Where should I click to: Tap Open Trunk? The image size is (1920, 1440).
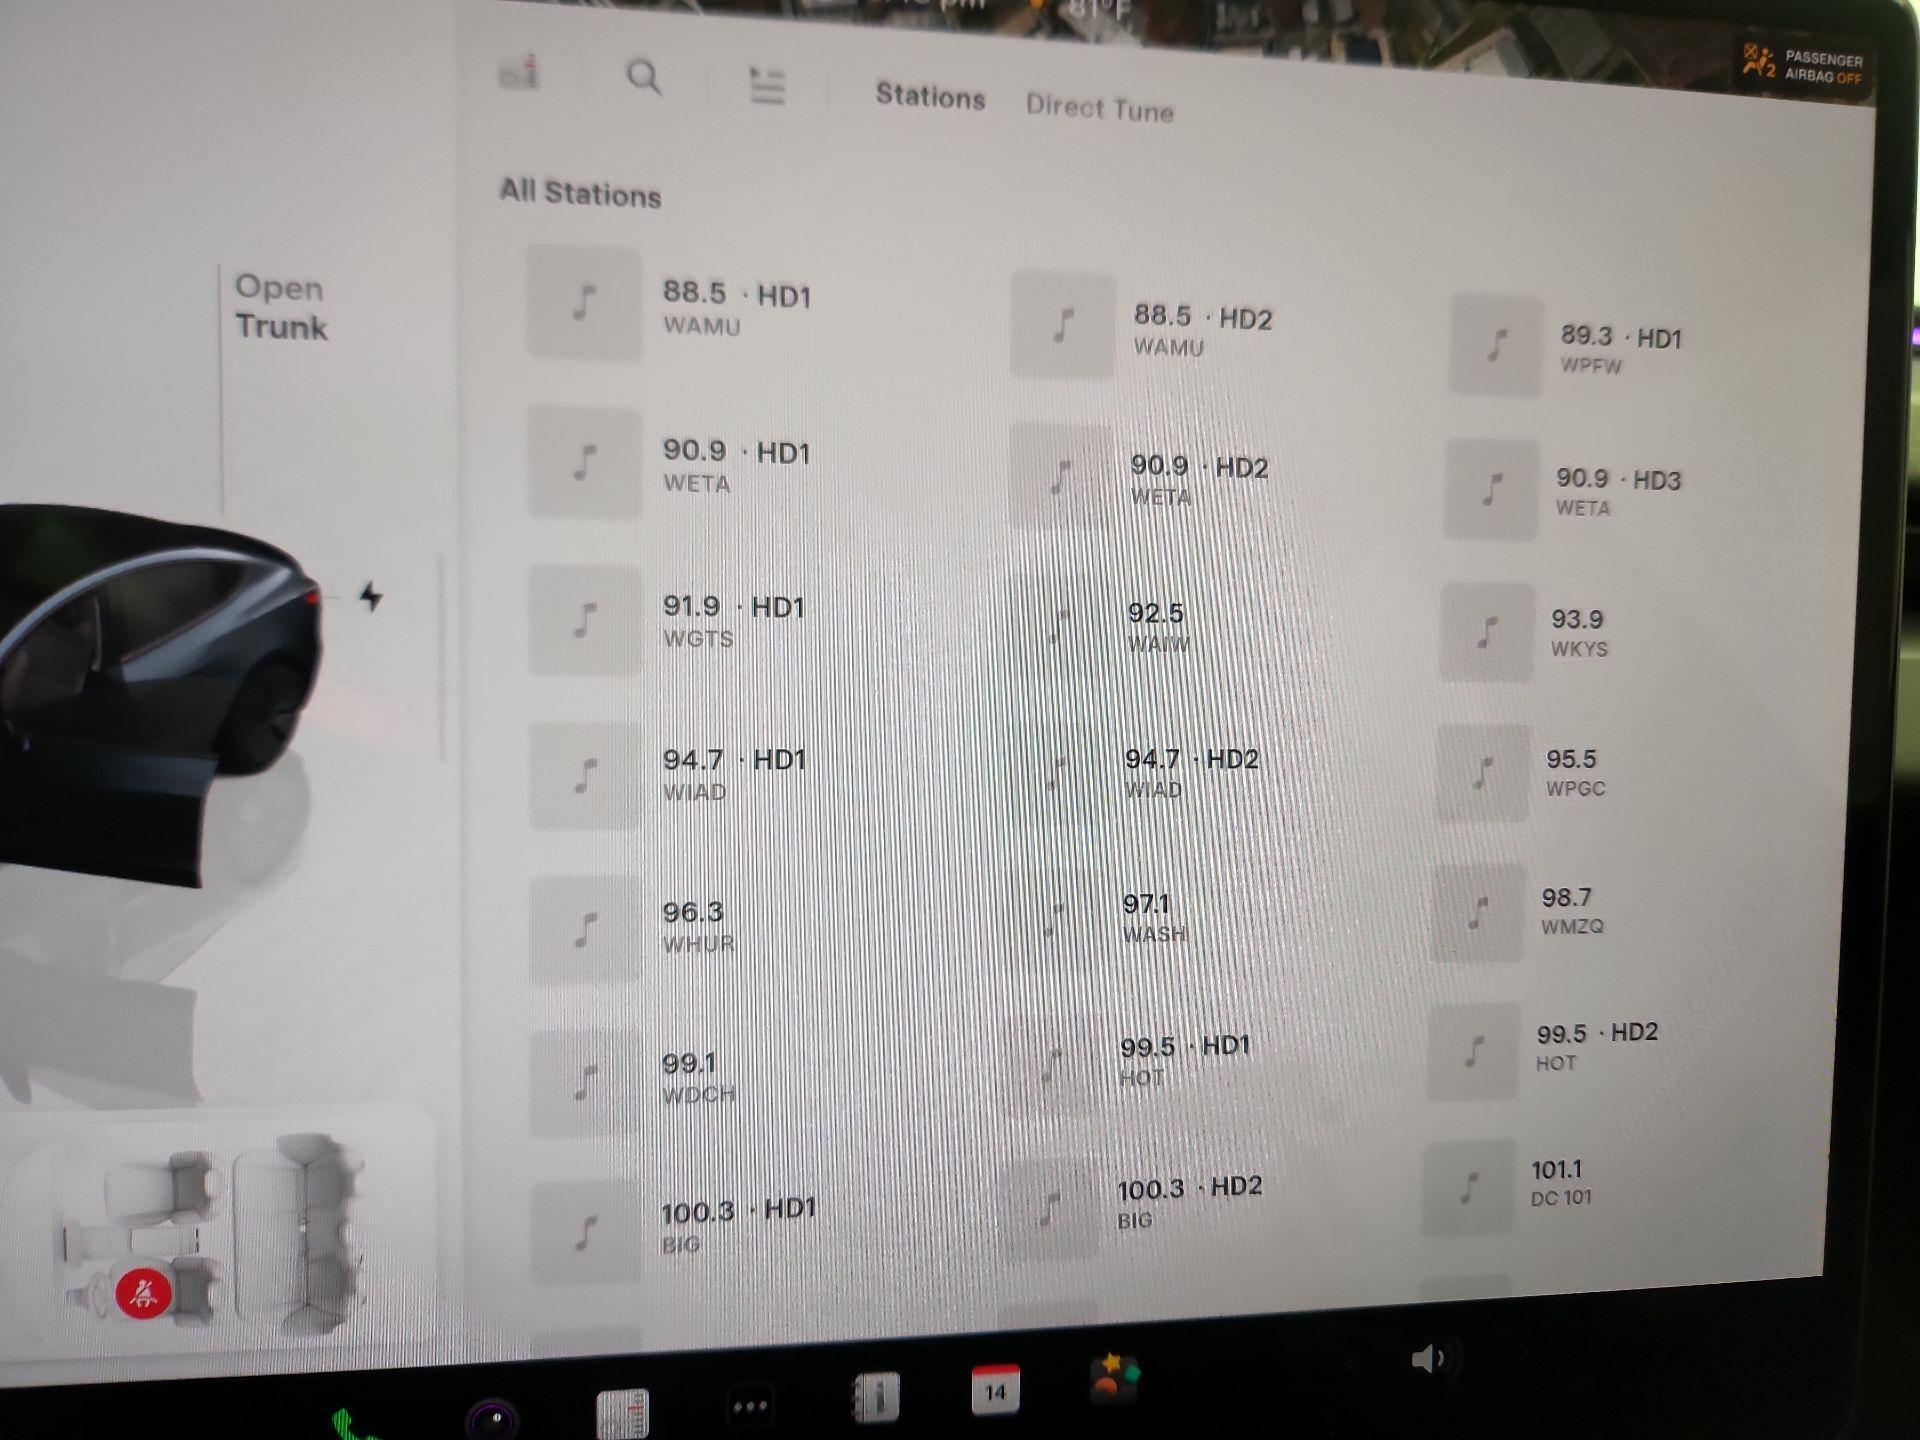[x=281, y=309]
